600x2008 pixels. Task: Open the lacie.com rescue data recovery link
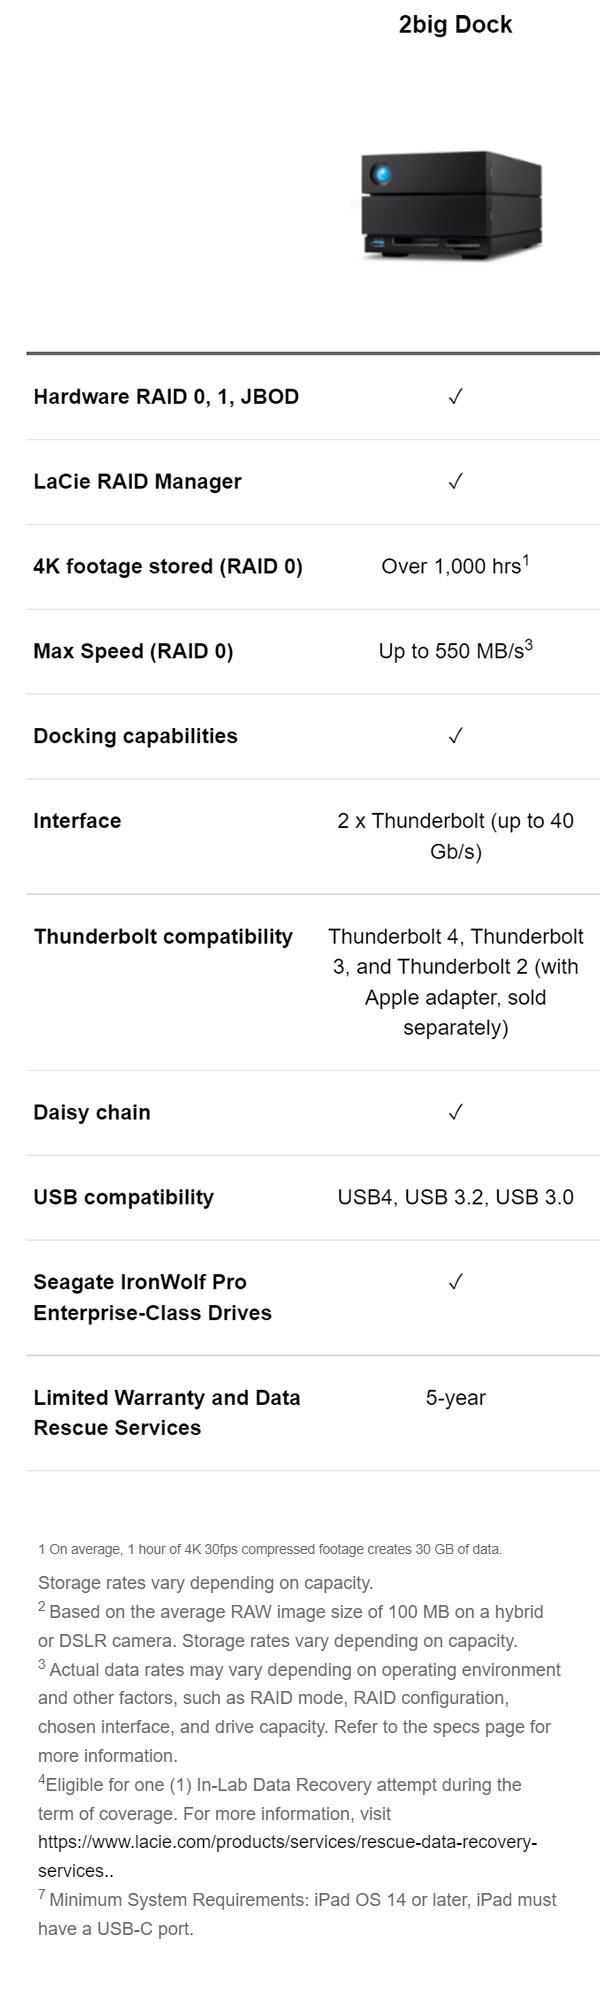pos(287,1856)
